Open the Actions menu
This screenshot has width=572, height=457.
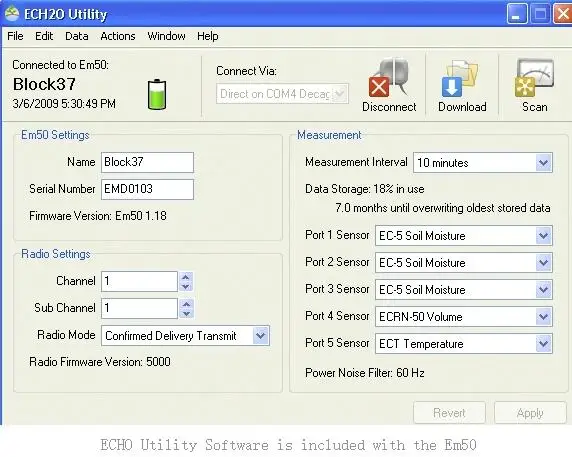pyautogui.click(x=118, y=36)
